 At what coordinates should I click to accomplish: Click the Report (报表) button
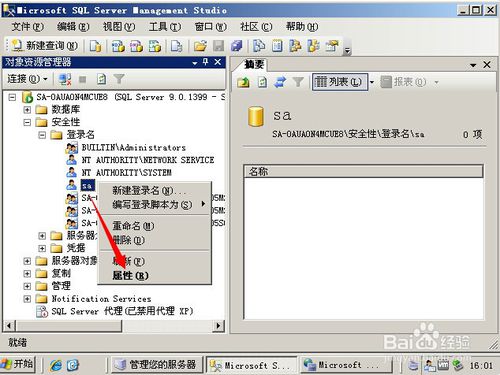tap(404, 82)
